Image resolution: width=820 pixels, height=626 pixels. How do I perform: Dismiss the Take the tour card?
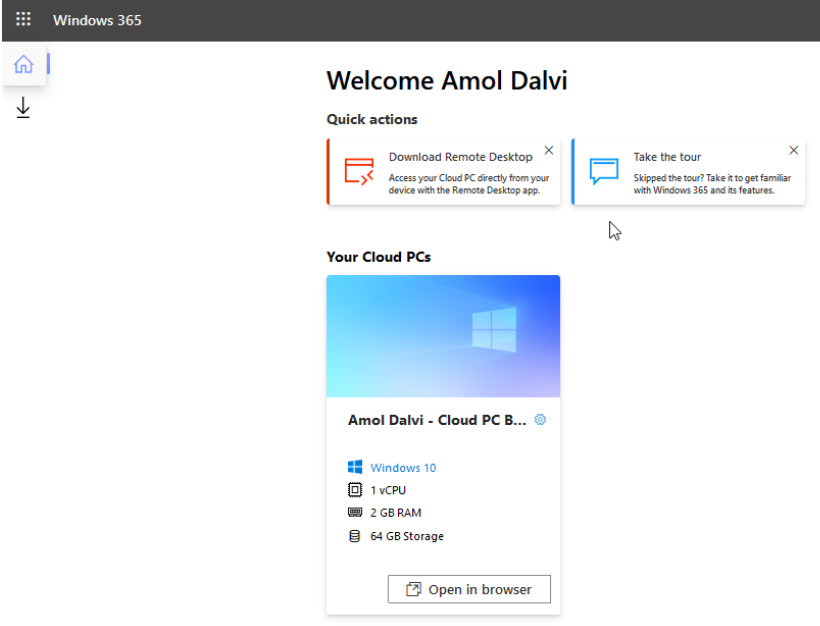click(793, 149)
